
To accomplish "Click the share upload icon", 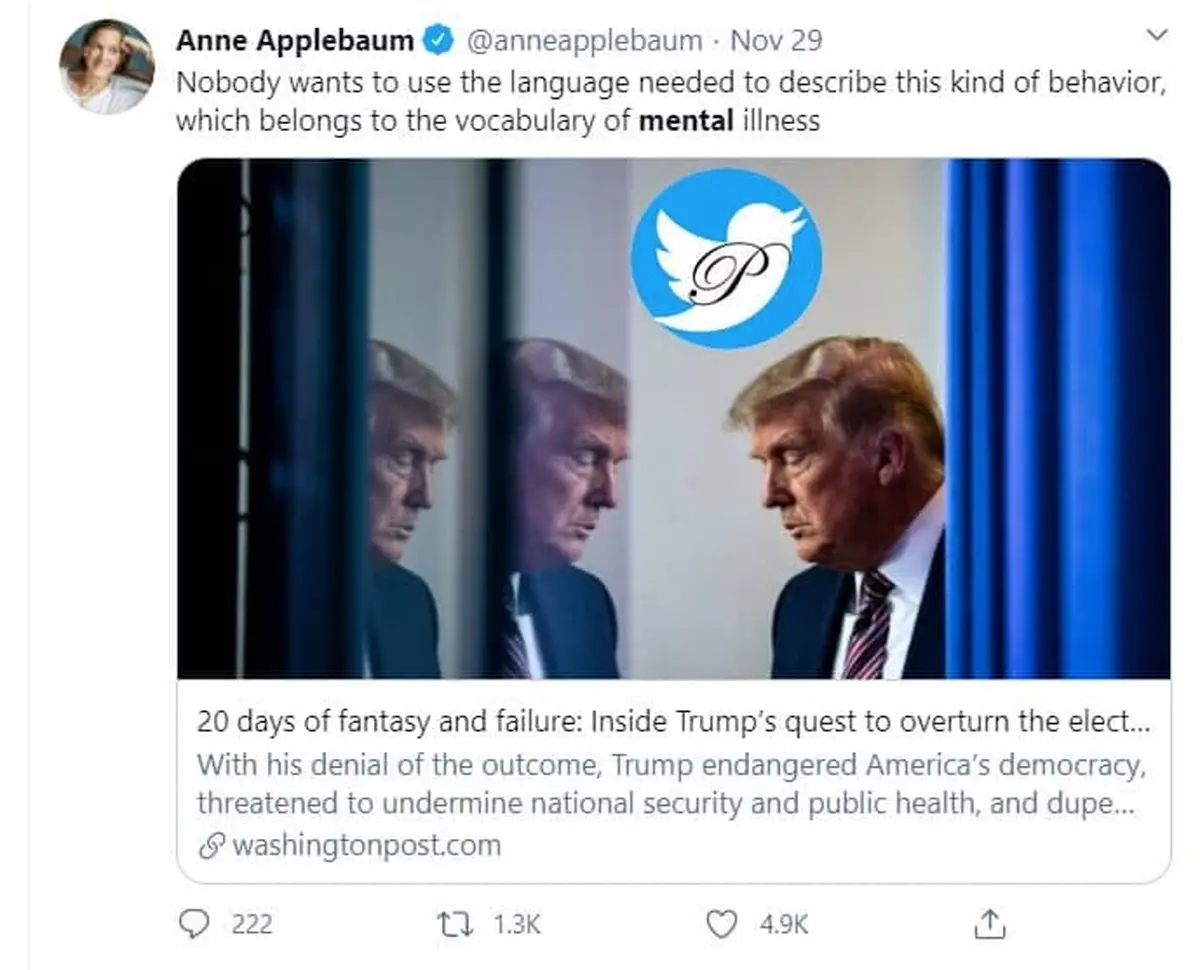I will click(986, 924).
